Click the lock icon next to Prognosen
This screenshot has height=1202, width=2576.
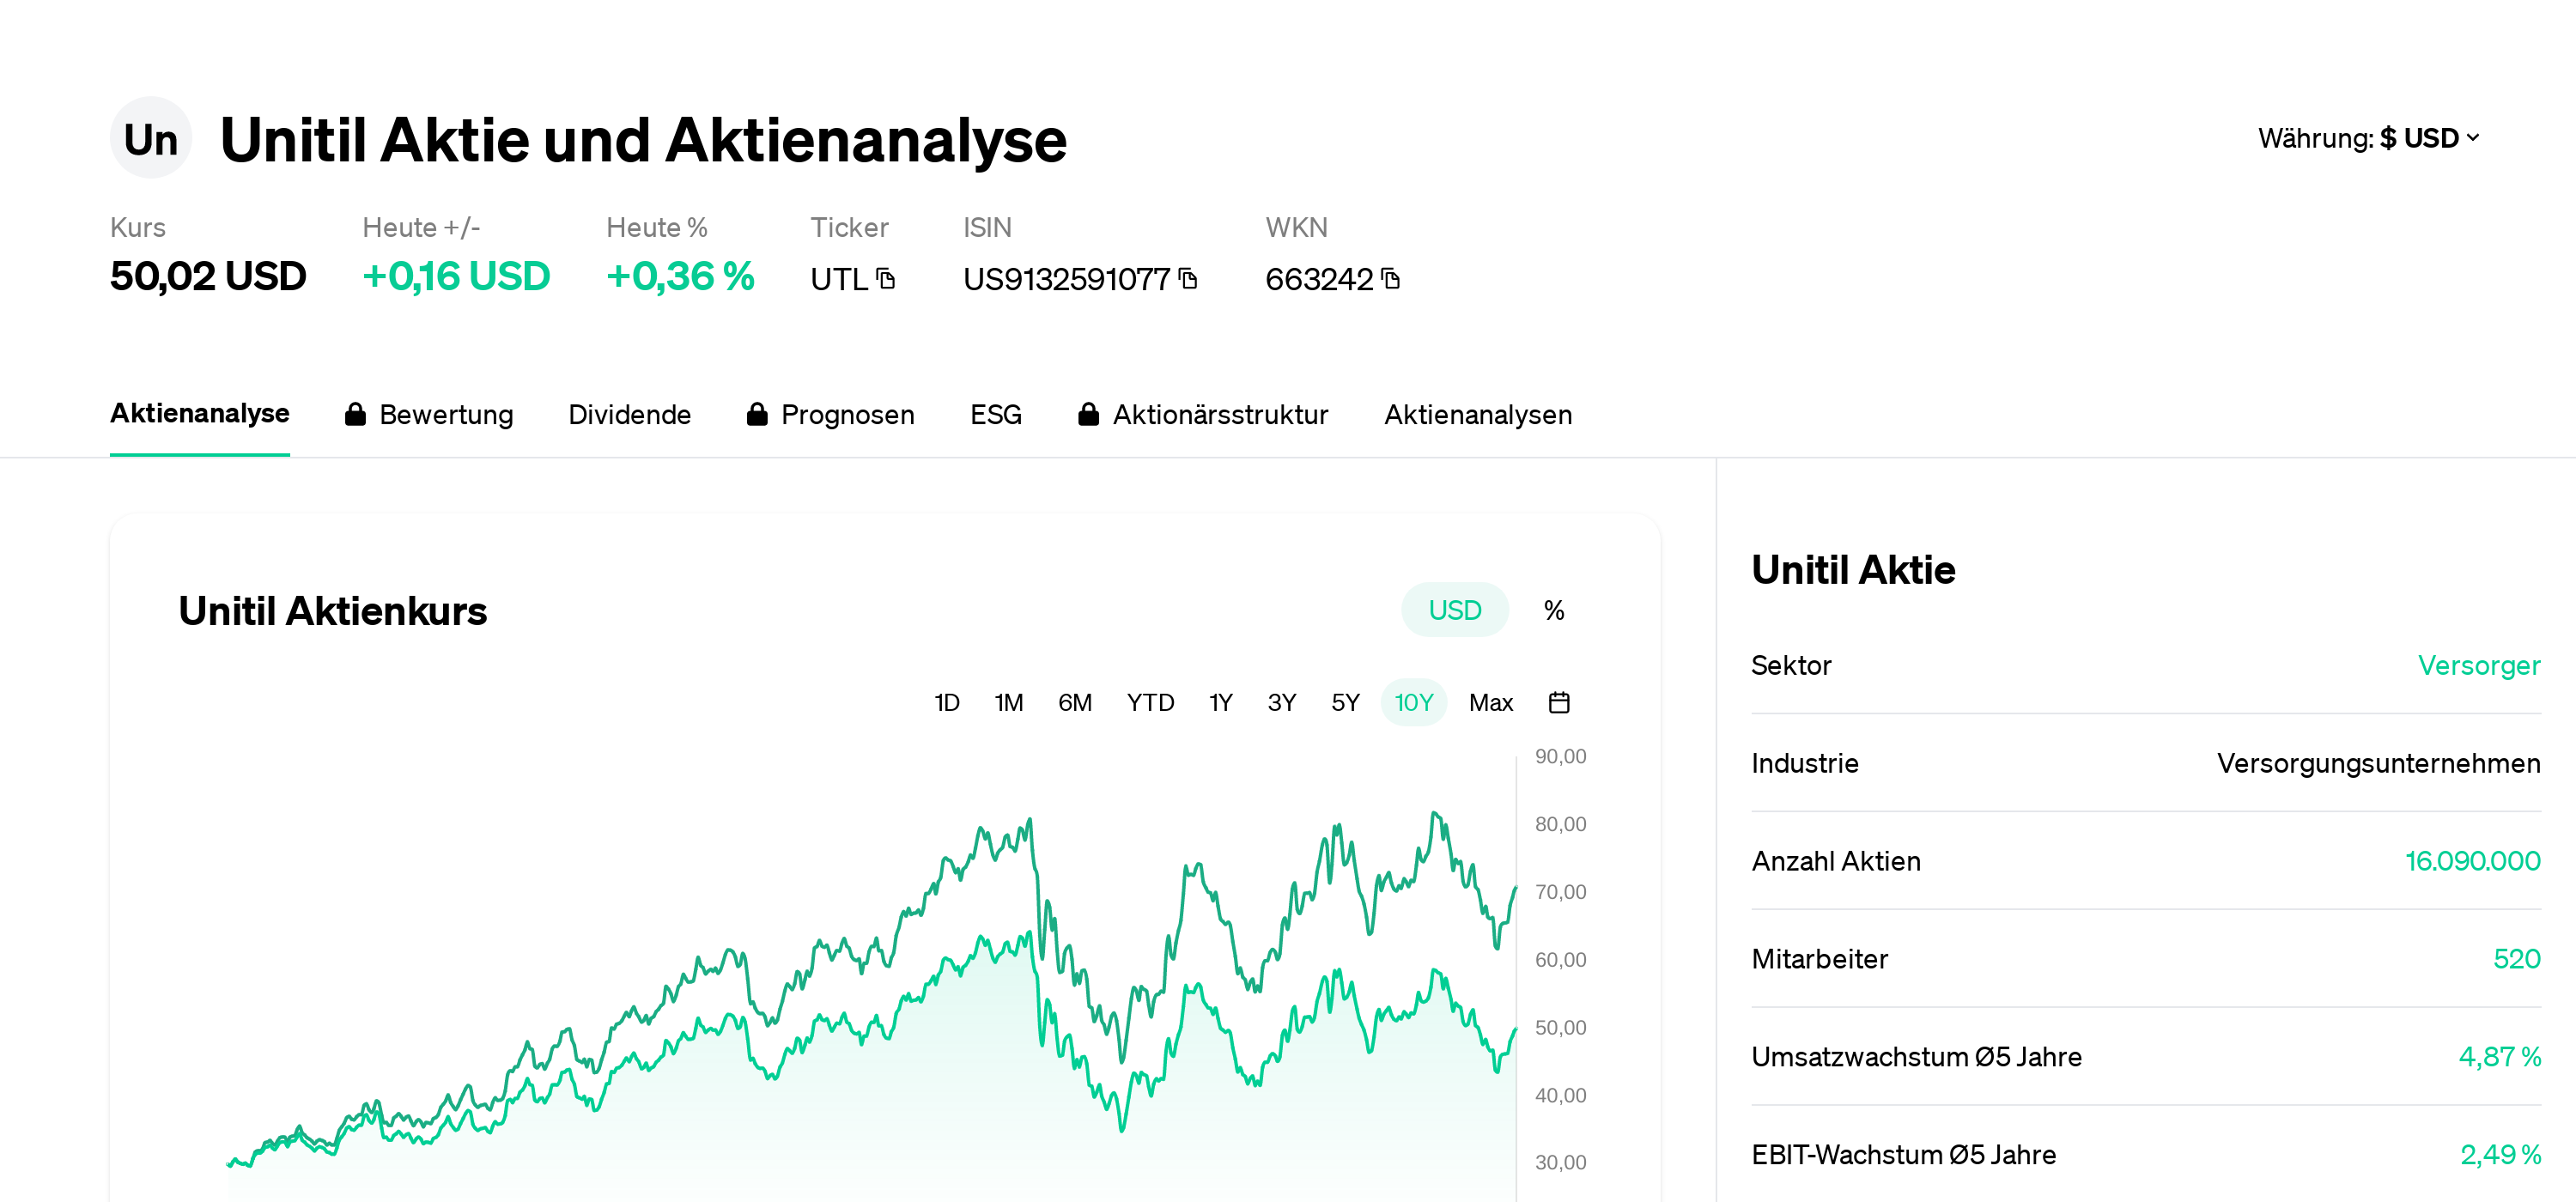click(x=757, y=413)
